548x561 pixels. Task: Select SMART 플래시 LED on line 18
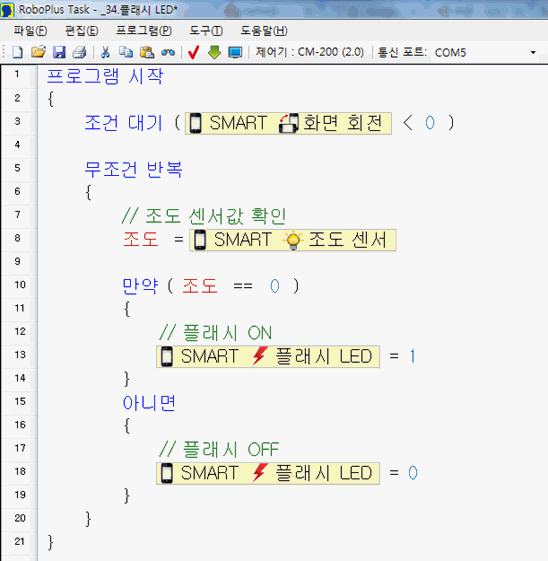click(x=268, y=473)
